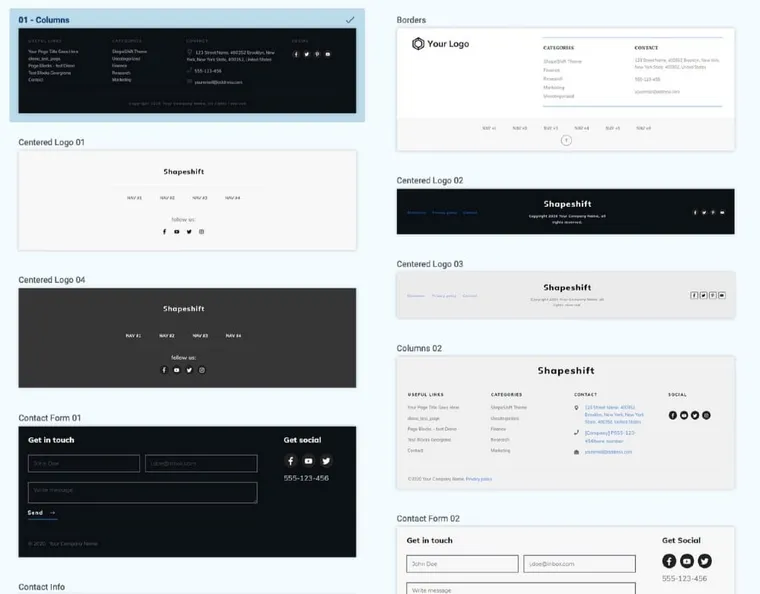Click the Twitter icon in Contact Form 02 preview
The height and width of the screenshot is (594, 760).
point(705,561)
